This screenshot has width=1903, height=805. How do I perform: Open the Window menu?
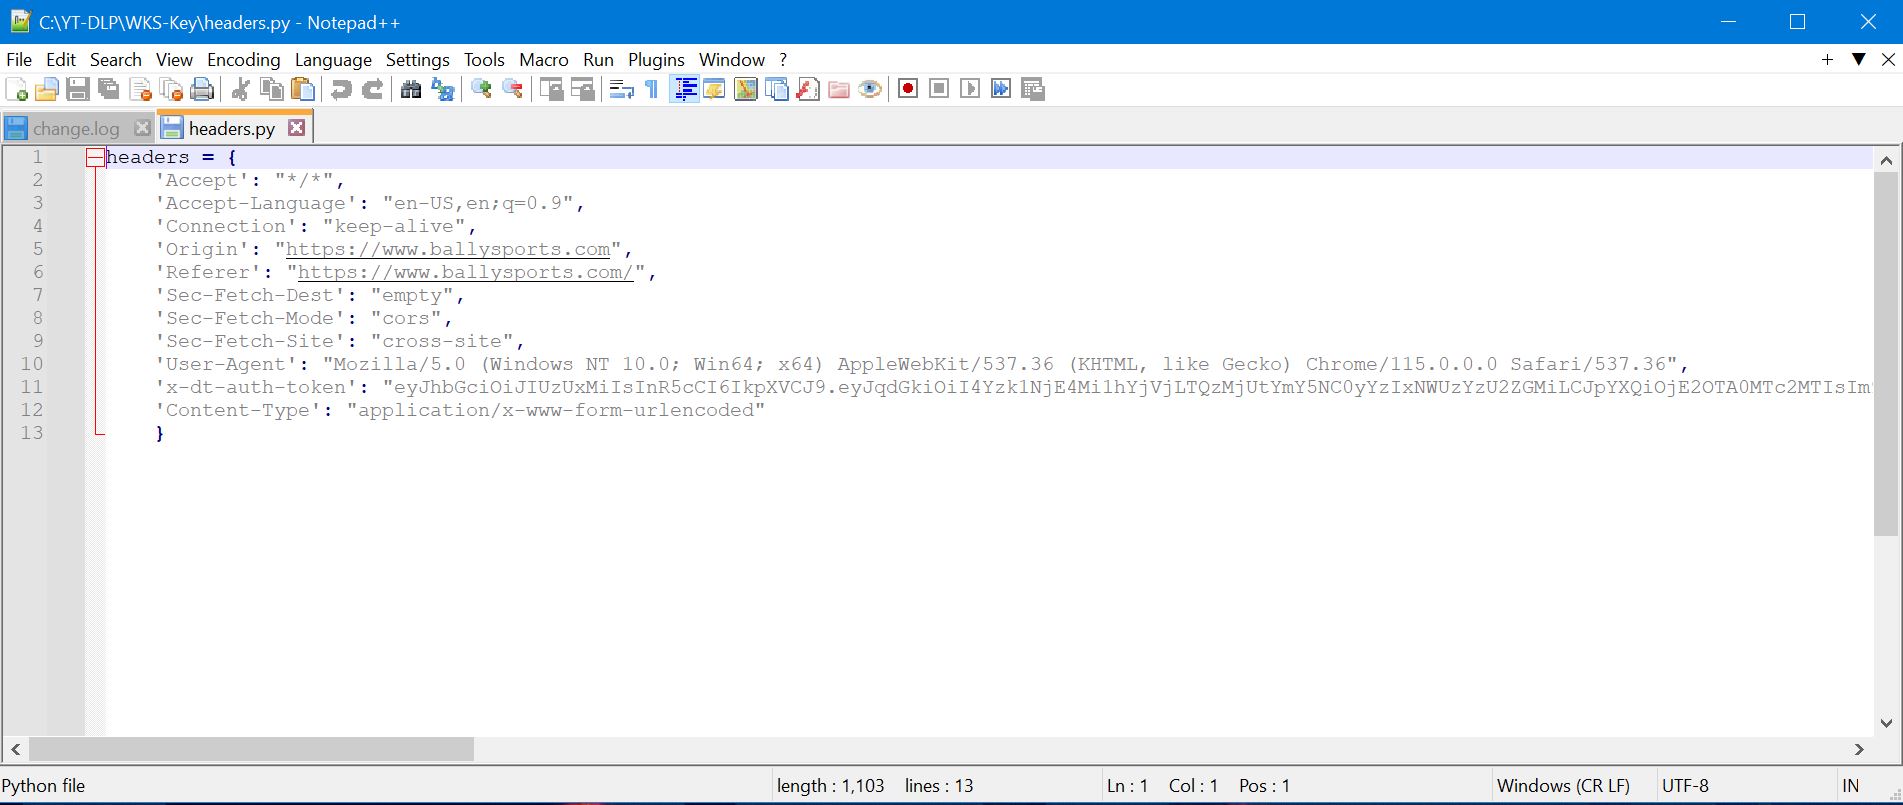coord(732,60)
